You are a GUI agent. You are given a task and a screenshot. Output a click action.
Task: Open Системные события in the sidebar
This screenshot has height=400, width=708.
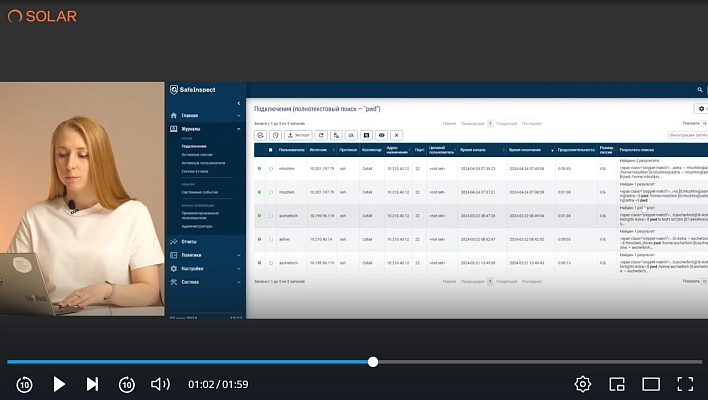[x=200, y=192]
